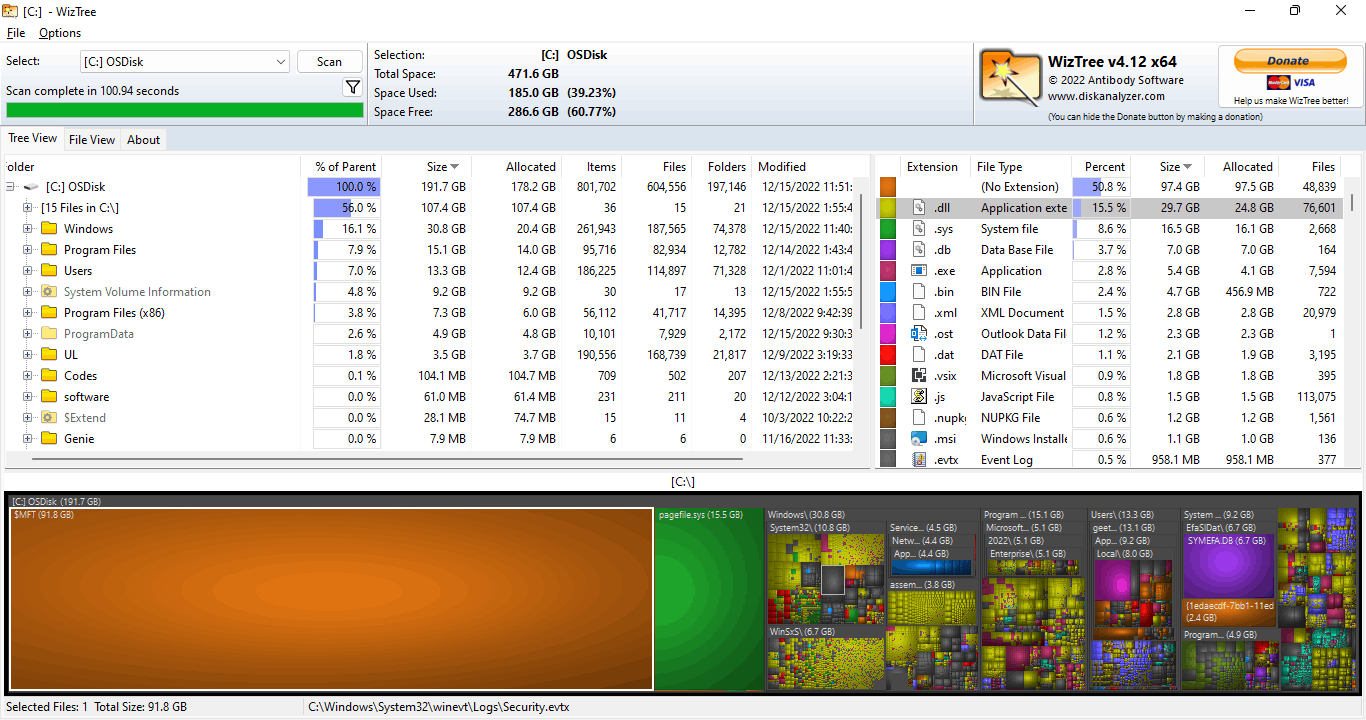Click the .ost Outlook file icon

pyautogui.click(x=919, y=334)
